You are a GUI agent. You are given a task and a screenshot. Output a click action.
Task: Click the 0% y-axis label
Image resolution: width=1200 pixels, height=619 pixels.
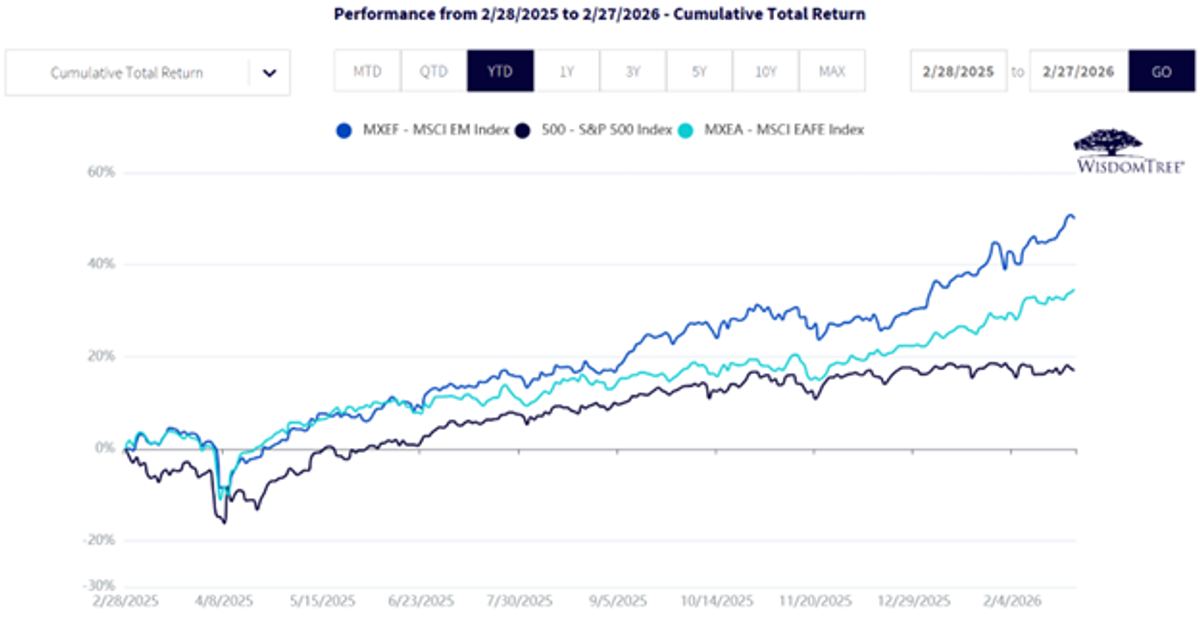(x=105, y=448)
